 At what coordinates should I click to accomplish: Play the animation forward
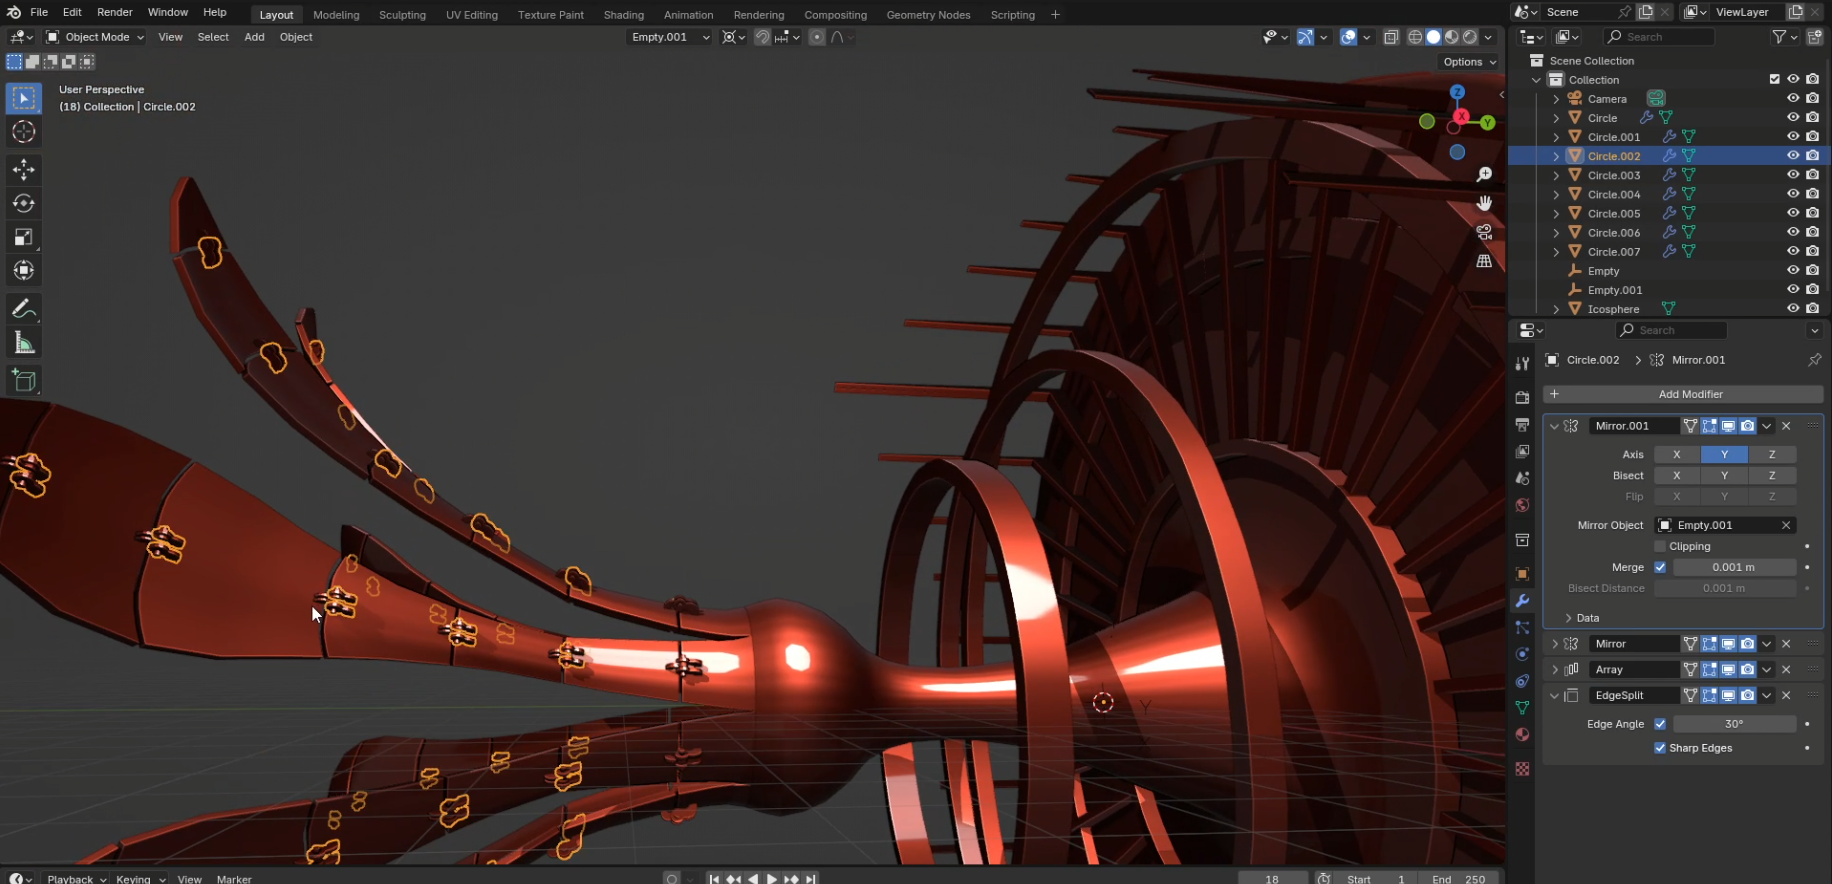pyautogui.click(x=772, y=879)
